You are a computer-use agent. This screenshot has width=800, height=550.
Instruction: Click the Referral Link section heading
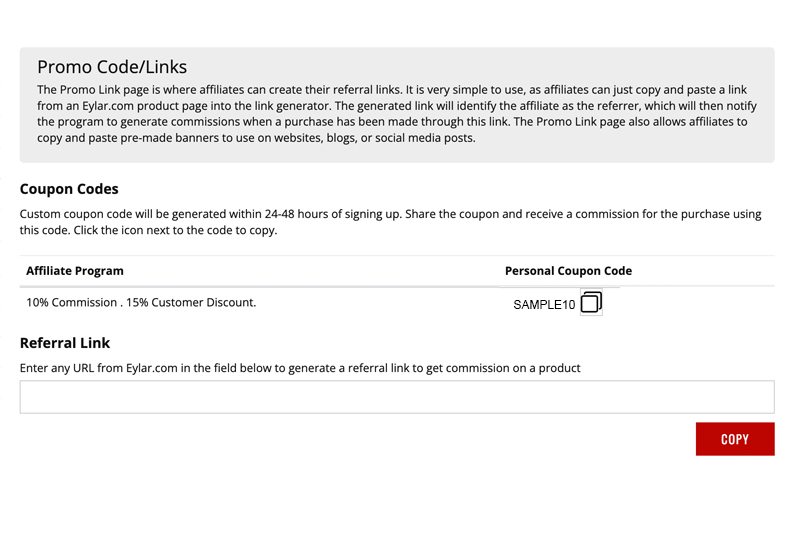[x=65, y=343]
